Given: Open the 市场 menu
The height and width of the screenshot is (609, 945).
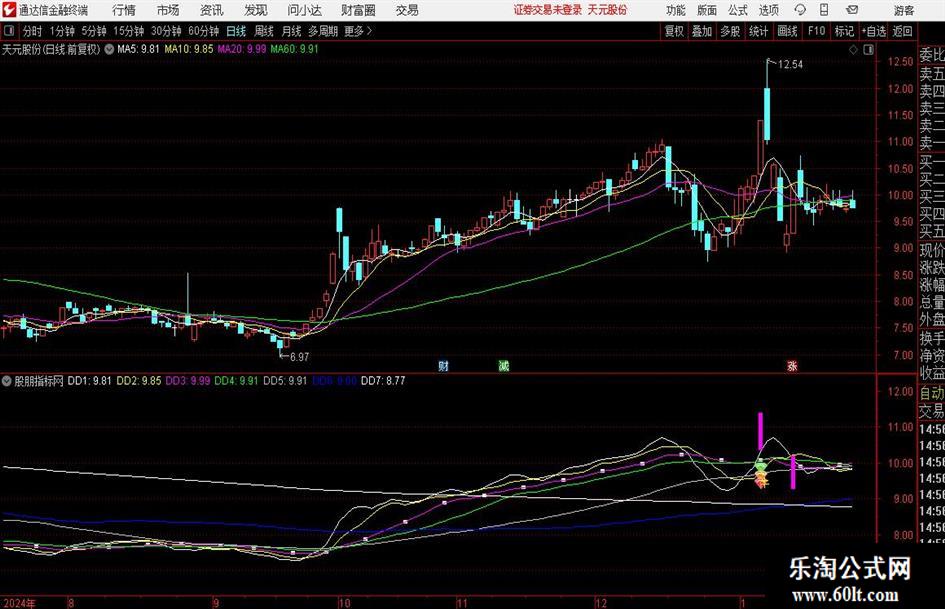Looking at the screenshot, I should [x=168, y=10].
